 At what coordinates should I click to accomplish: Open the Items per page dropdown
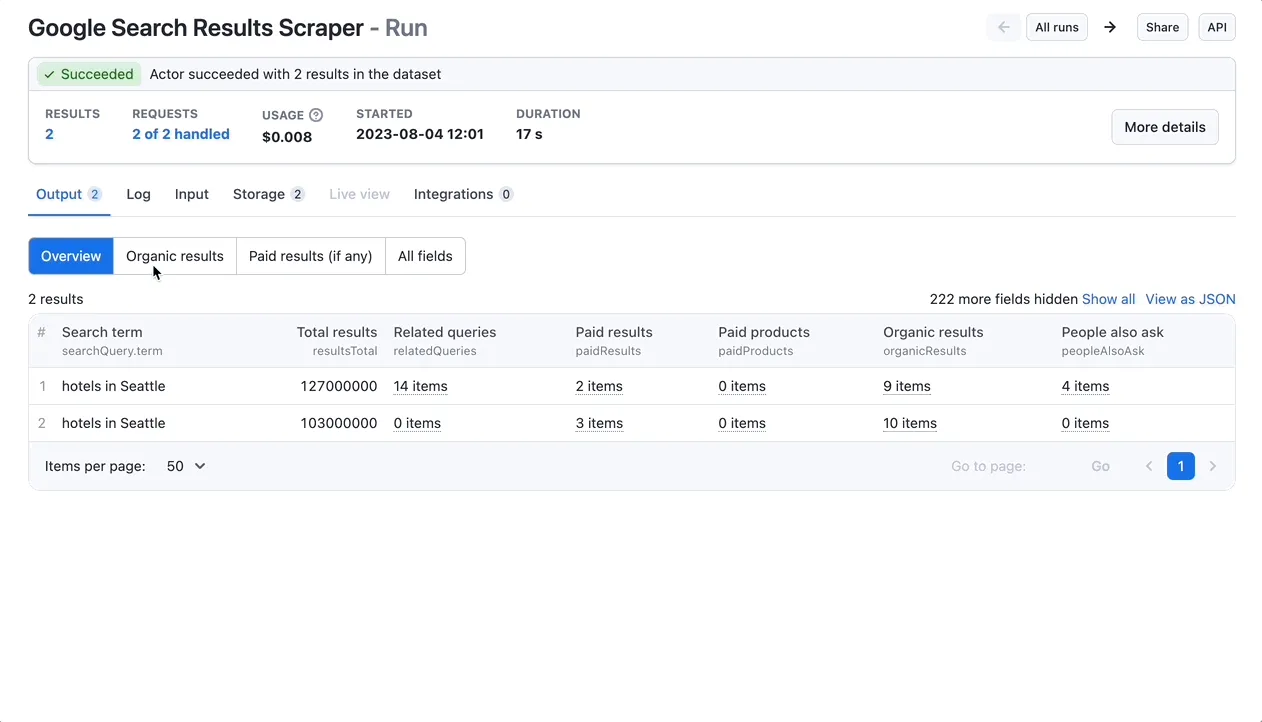[186, 466]
